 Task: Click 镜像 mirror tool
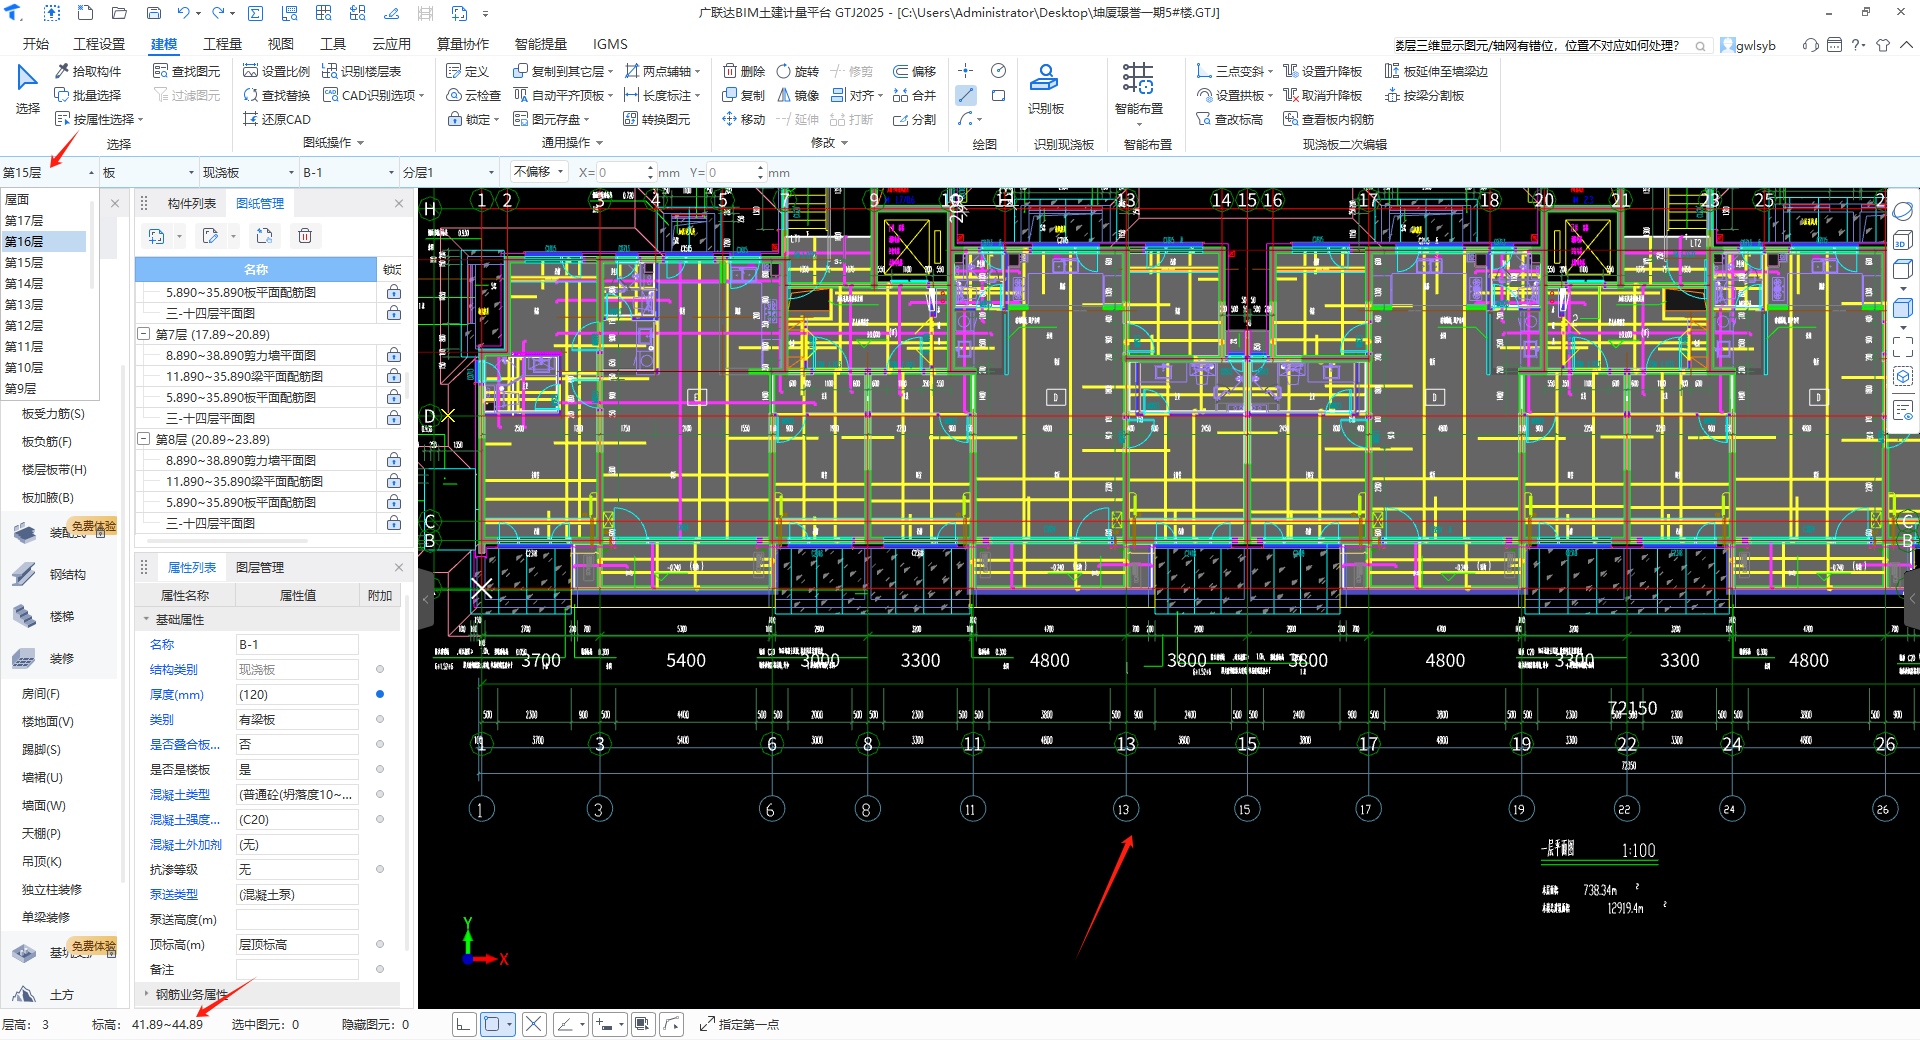pos(798,95)
